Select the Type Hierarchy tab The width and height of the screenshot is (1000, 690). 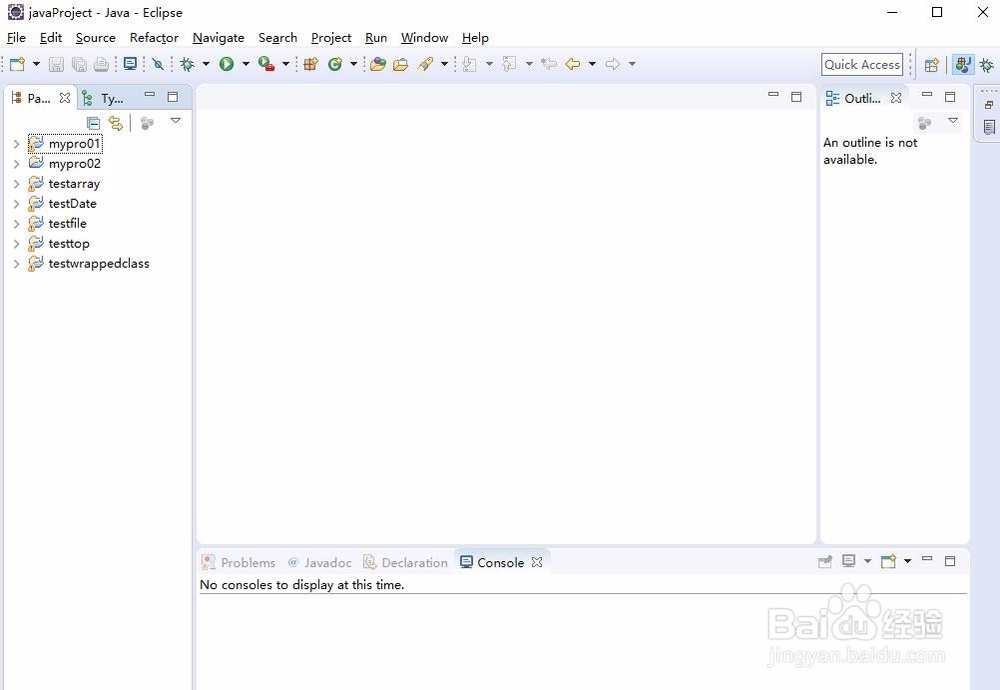[105, 98]
